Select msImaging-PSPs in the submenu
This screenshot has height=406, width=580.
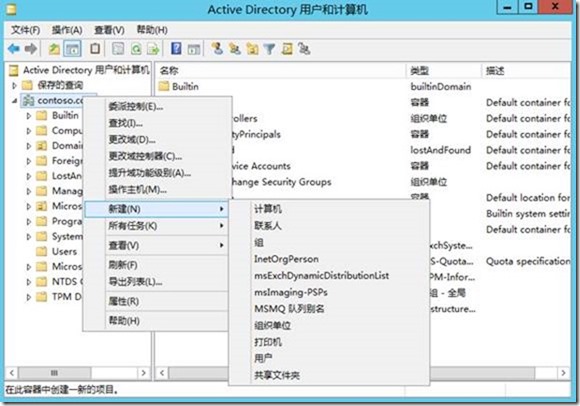pos(329,292)
